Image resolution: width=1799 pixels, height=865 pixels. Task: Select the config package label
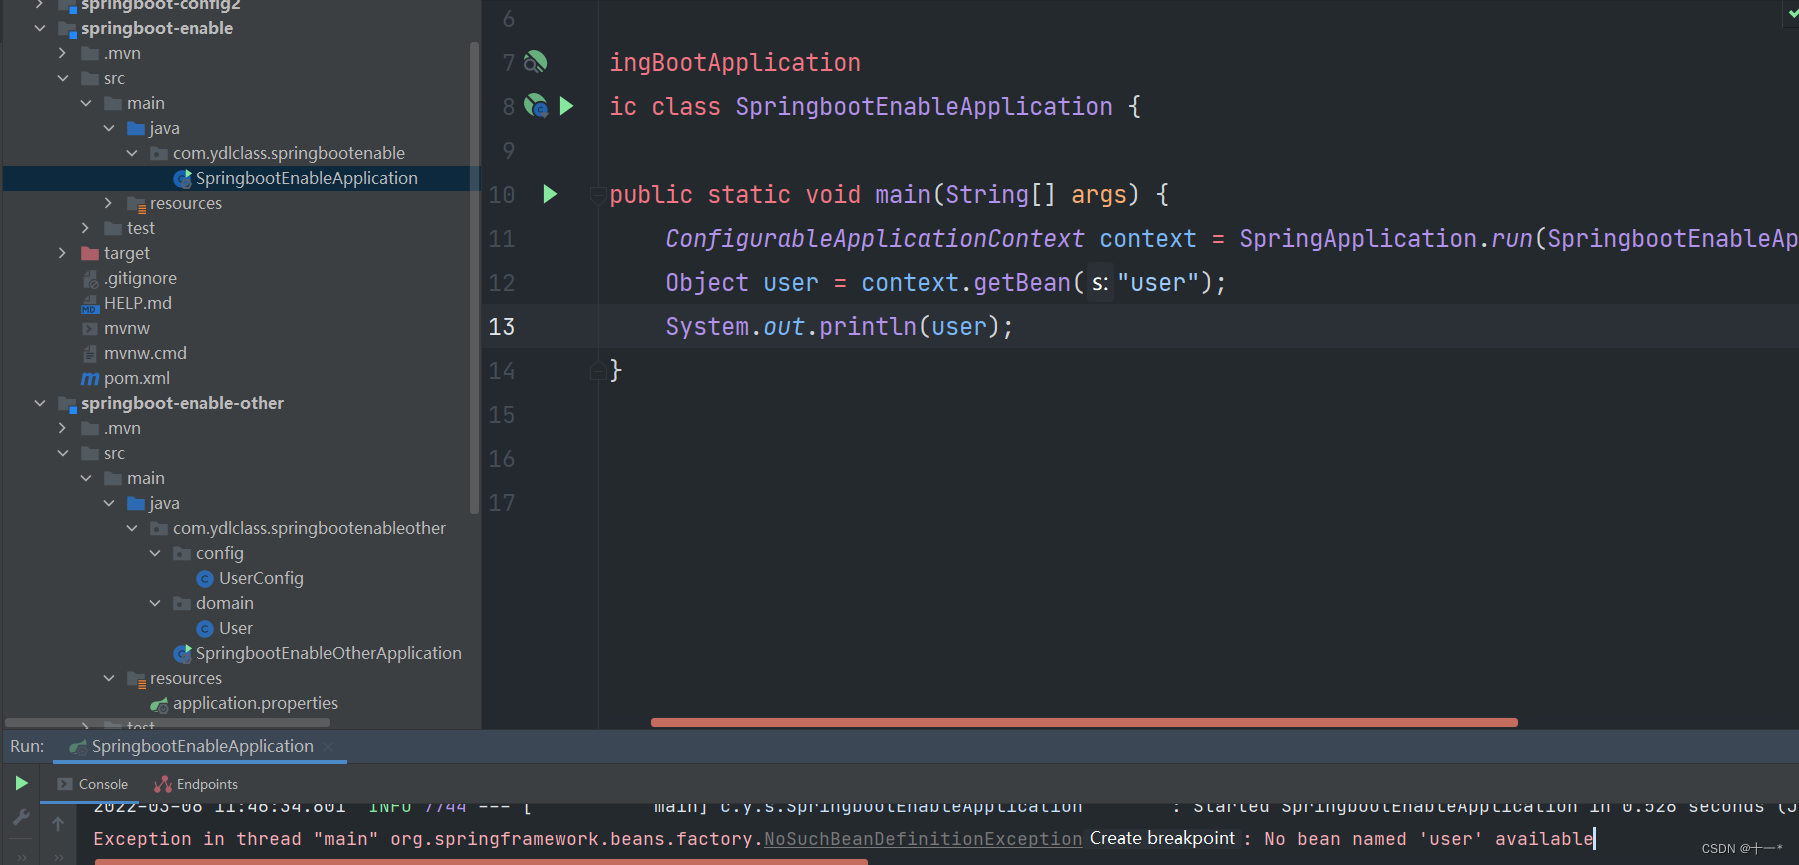(220, 553)
